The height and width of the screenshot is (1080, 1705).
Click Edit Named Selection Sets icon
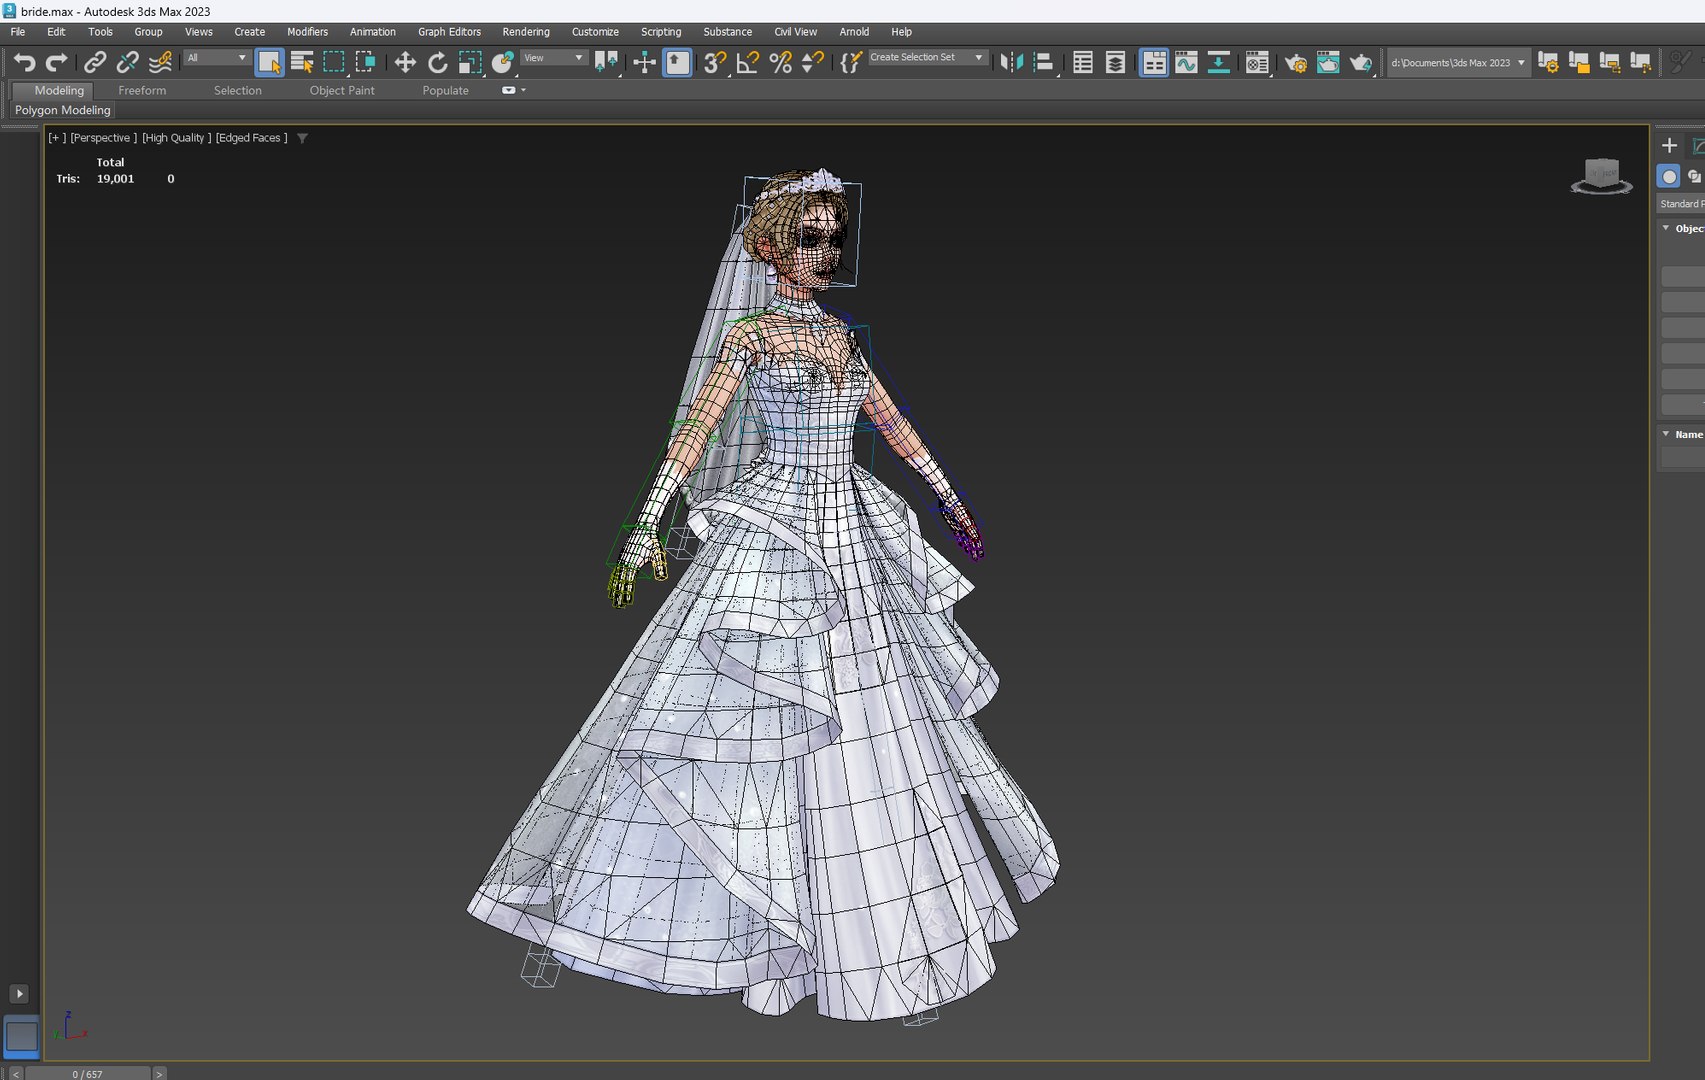(850, 63)
